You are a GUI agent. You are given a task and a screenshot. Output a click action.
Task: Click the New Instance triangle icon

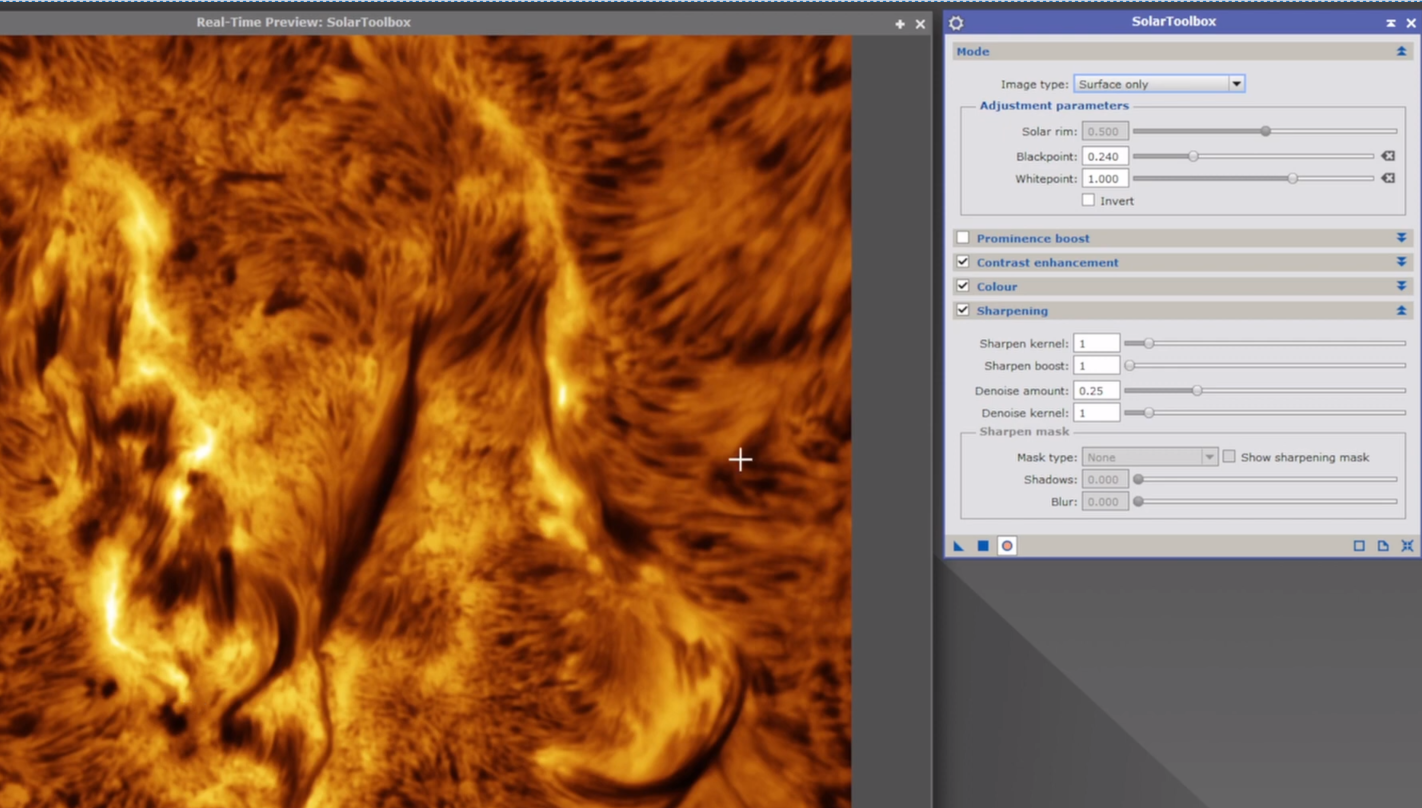[958, 546]
